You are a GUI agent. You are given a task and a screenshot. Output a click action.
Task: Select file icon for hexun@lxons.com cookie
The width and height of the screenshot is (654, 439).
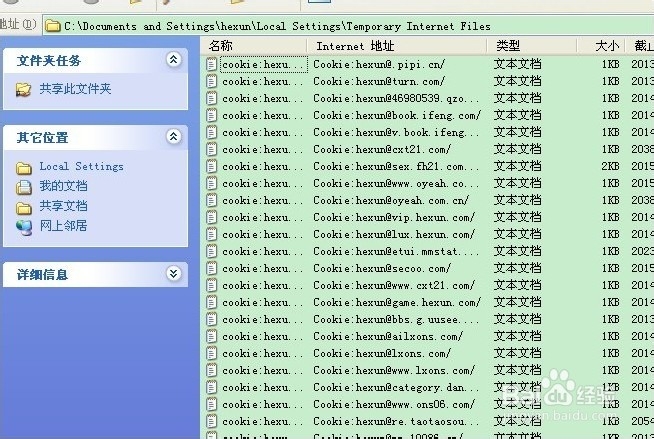212,354
